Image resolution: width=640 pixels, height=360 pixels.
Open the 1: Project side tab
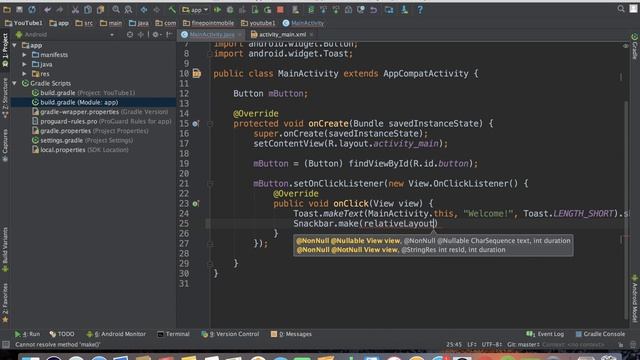[5, 50]
